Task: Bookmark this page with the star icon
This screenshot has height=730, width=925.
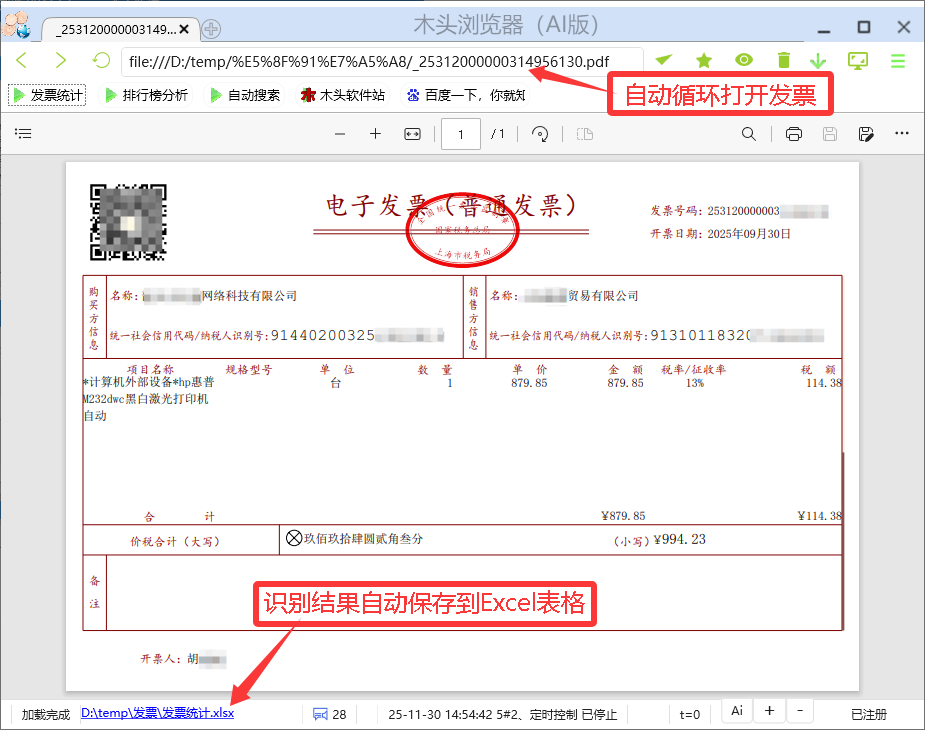Action: coord(703,60)
